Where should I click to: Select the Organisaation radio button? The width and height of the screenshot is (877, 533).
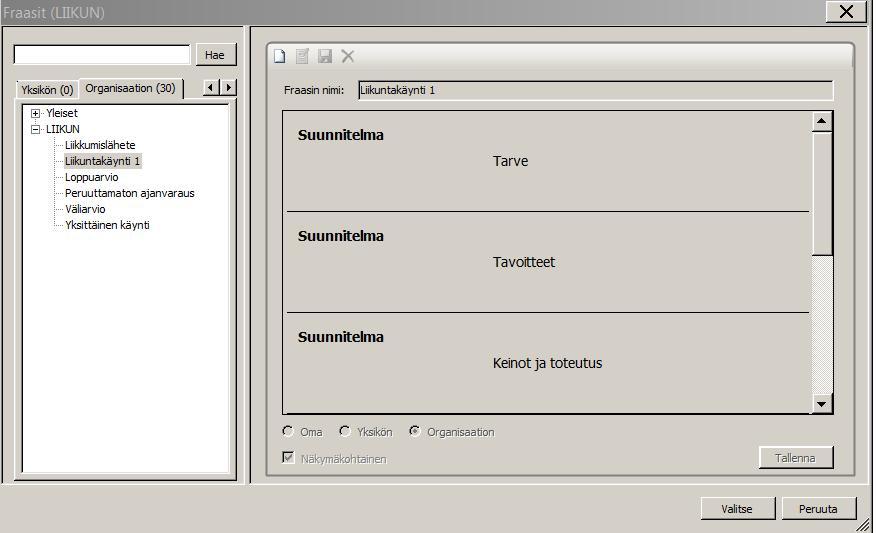coord(414,431)
